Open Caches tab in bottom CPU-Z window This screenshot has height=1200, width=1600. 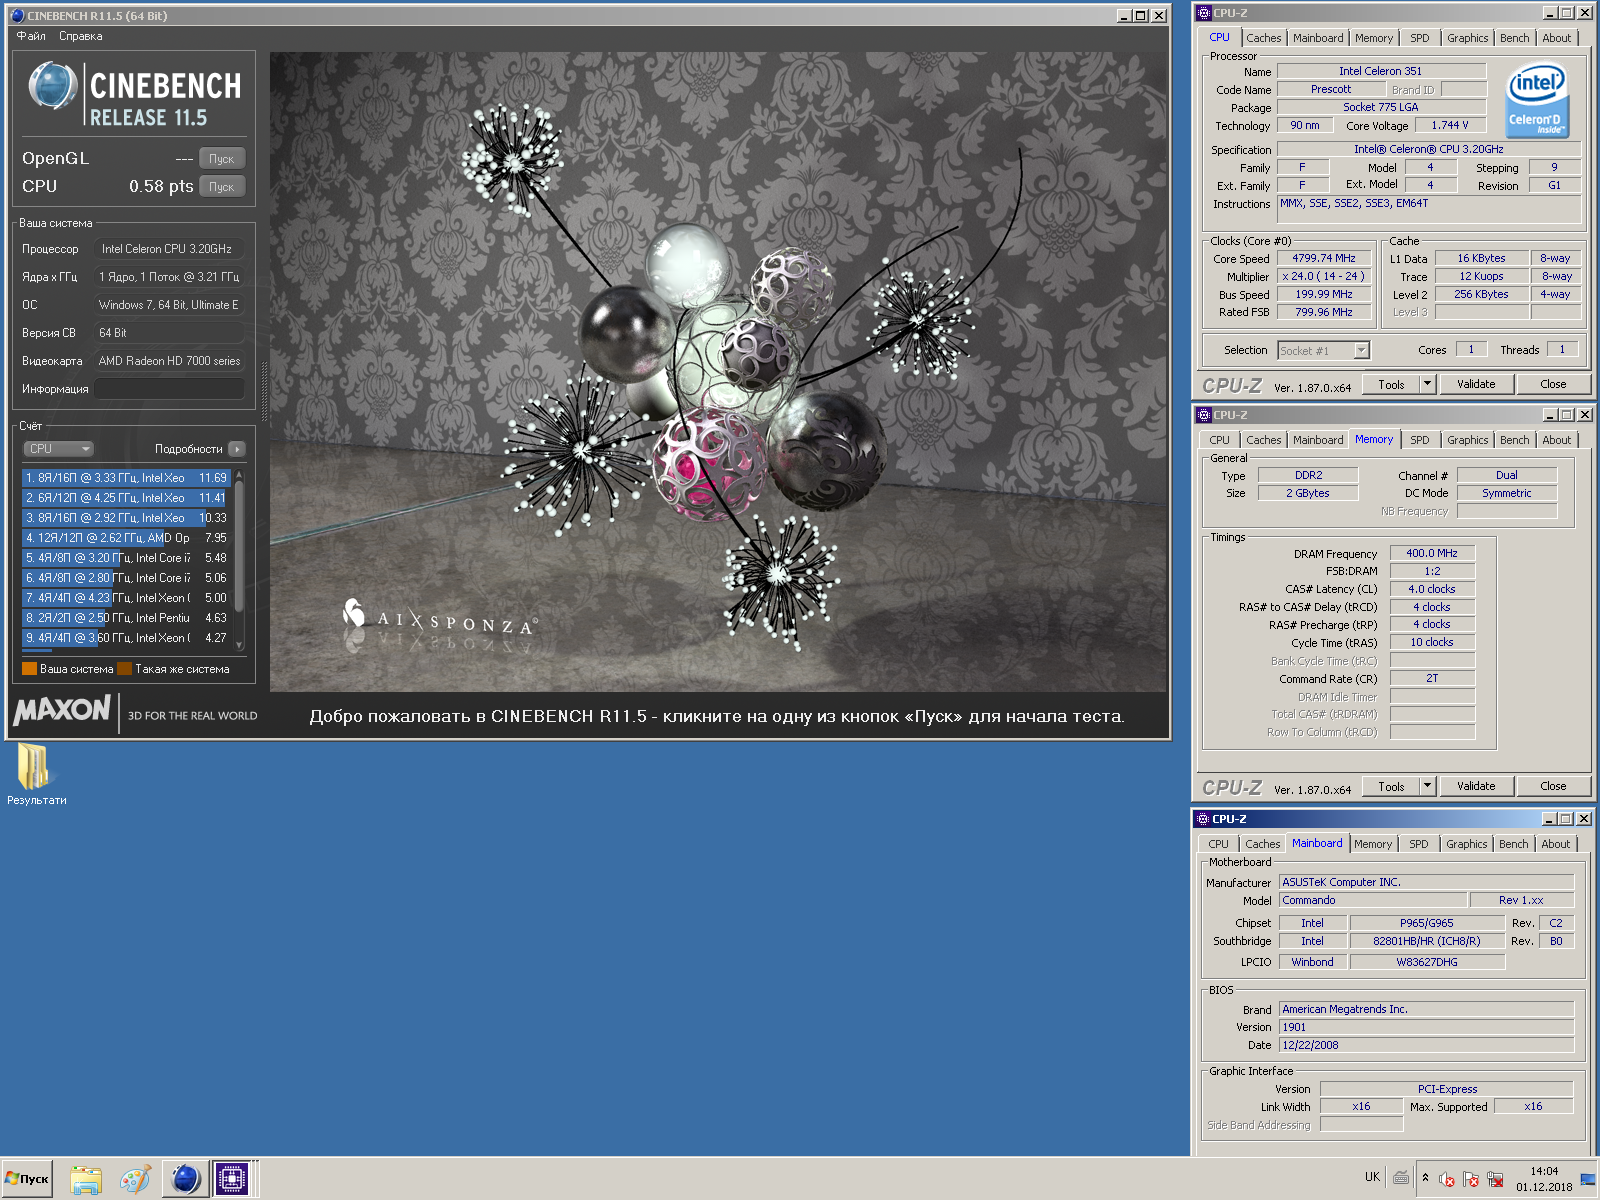[x=1263, y=844]
